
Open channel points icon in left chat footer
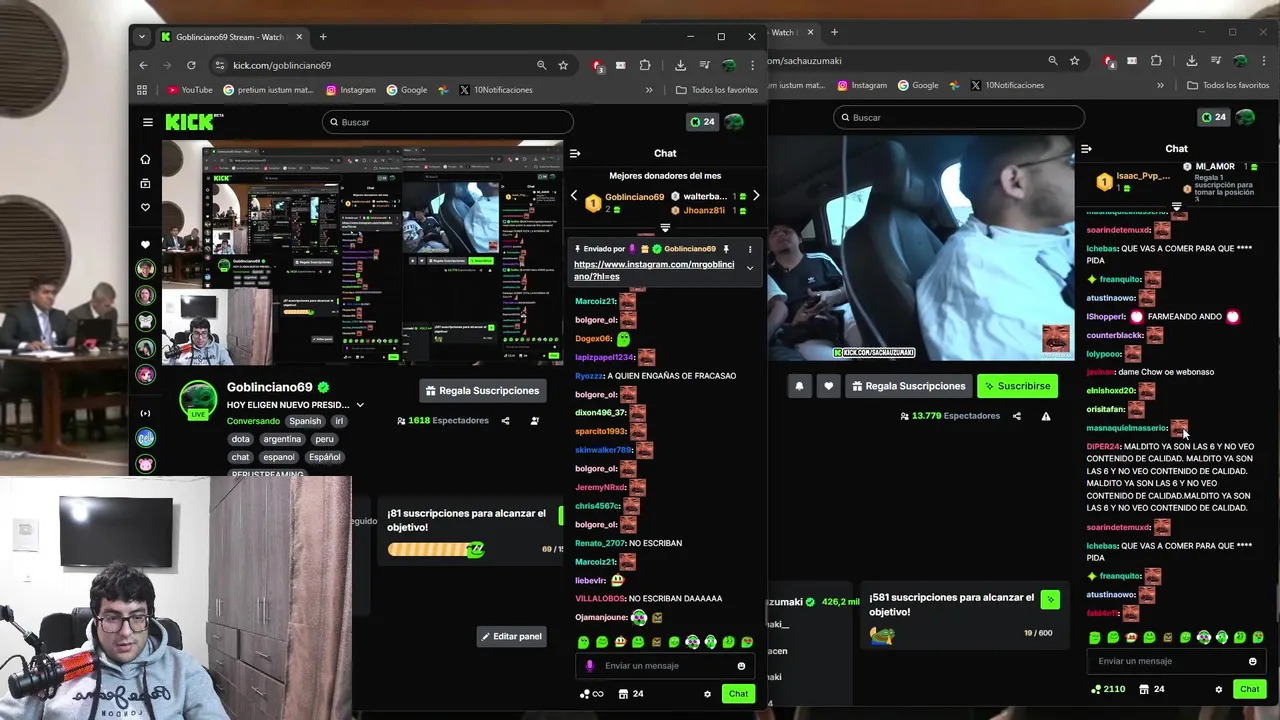591,694
